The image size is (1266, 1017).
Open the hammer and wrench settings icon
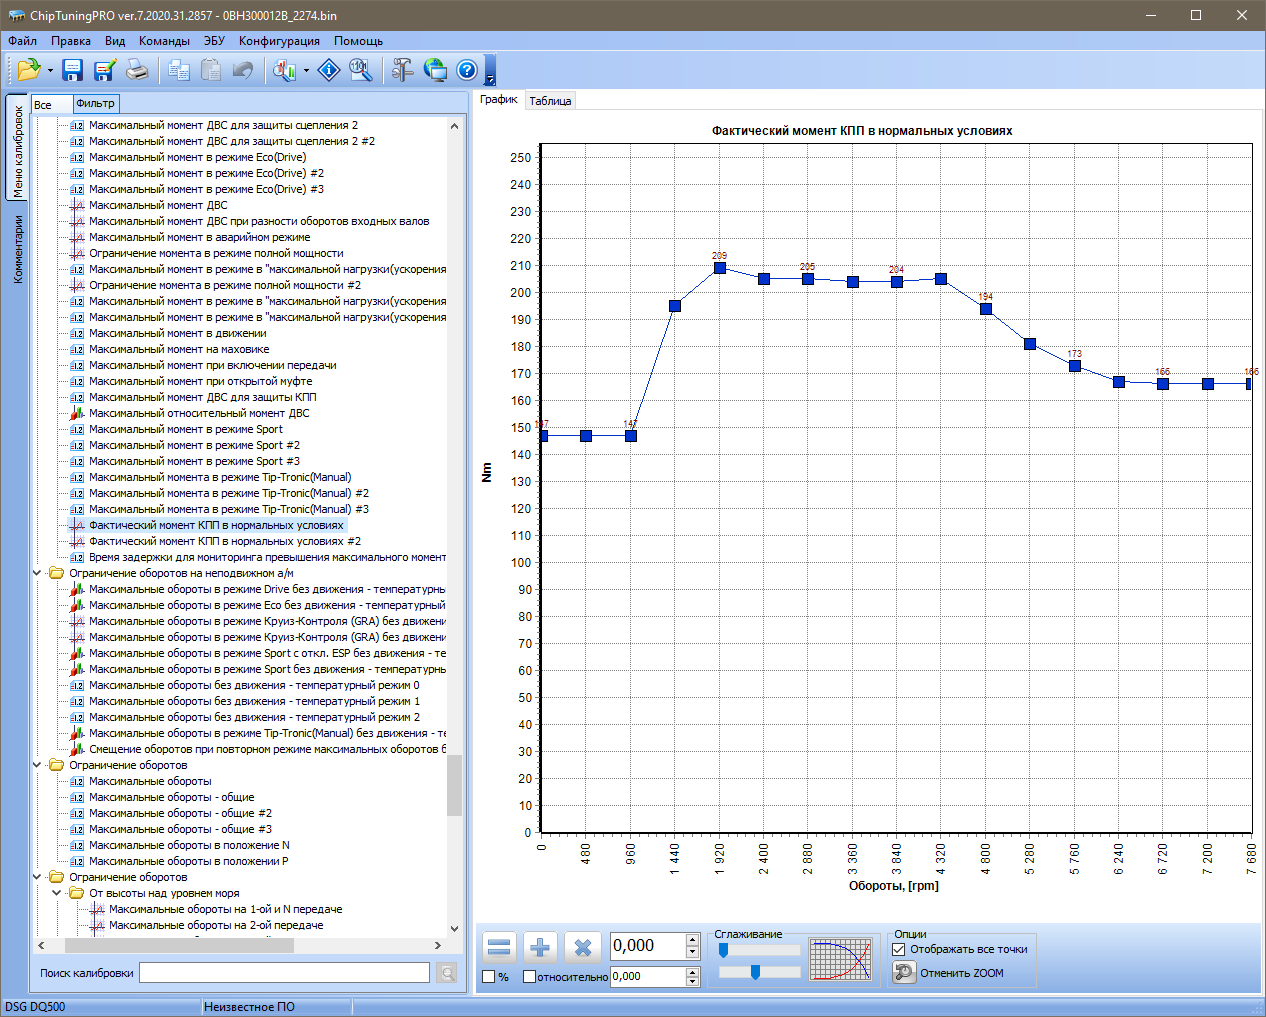tap(402, 70)
